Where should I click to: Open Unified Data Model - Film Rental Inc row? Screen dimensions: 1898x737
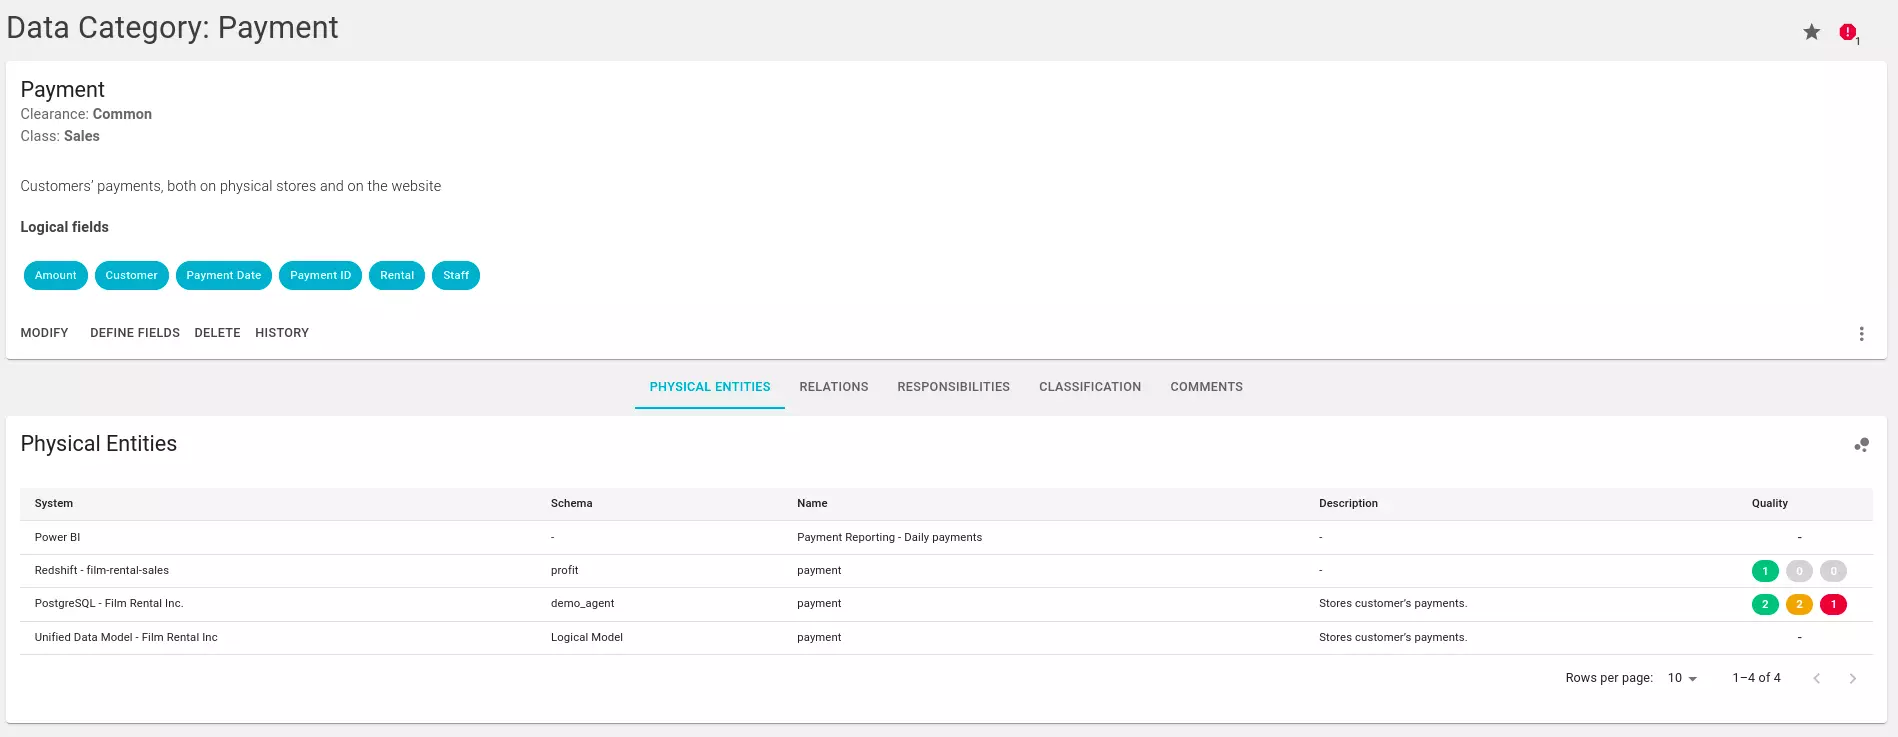coord(946,637)
